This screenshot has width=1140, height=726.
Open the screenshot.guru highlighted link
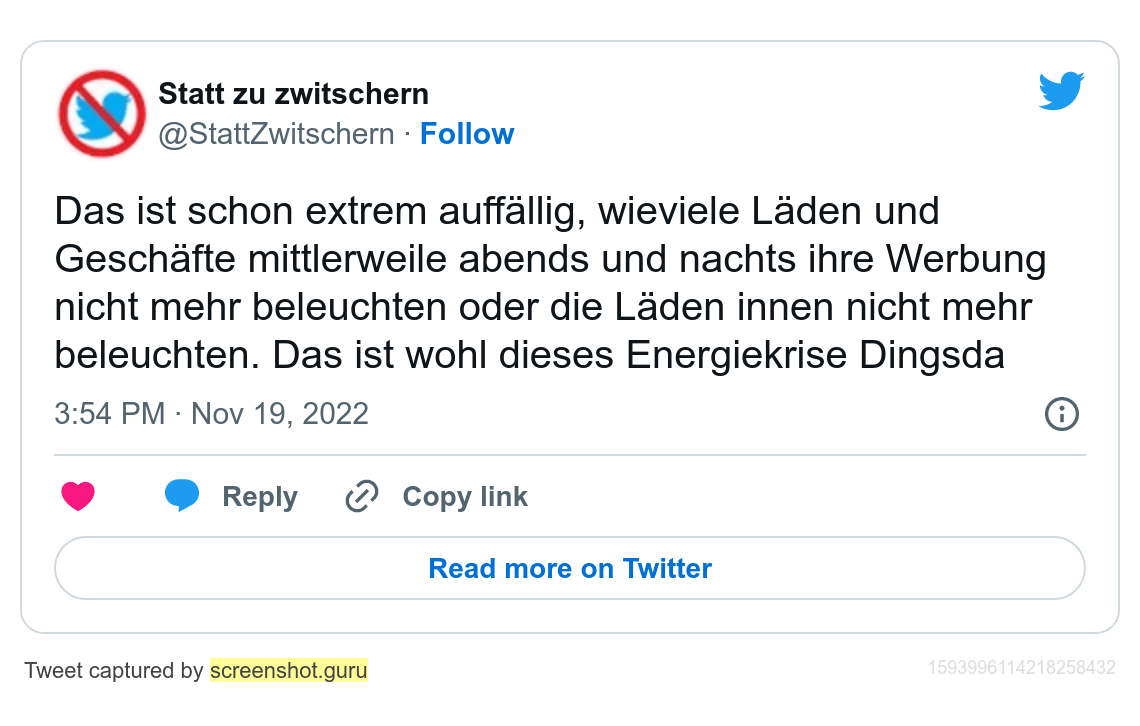[x=288, y=671]
